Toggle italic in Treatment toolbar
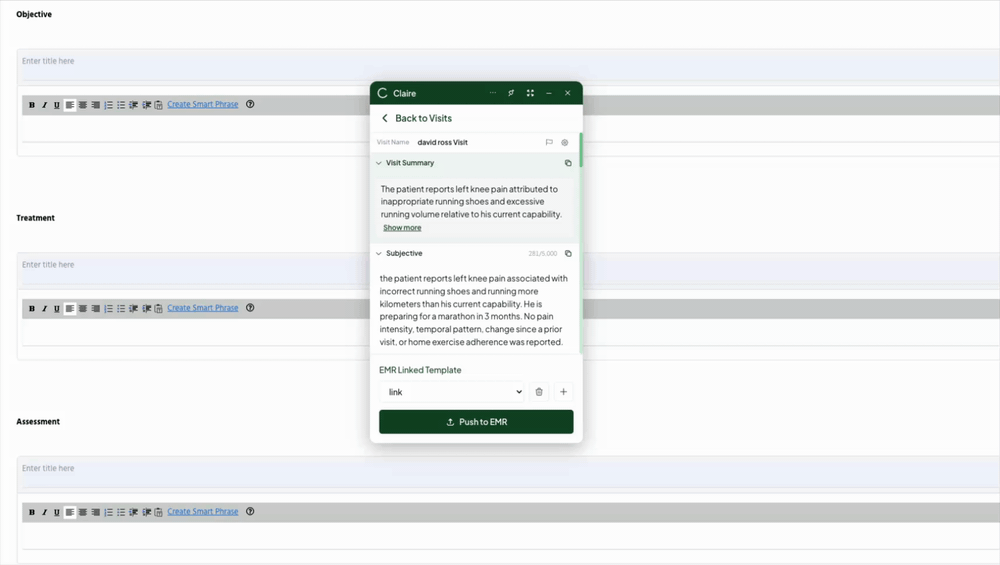 point(44,308)
